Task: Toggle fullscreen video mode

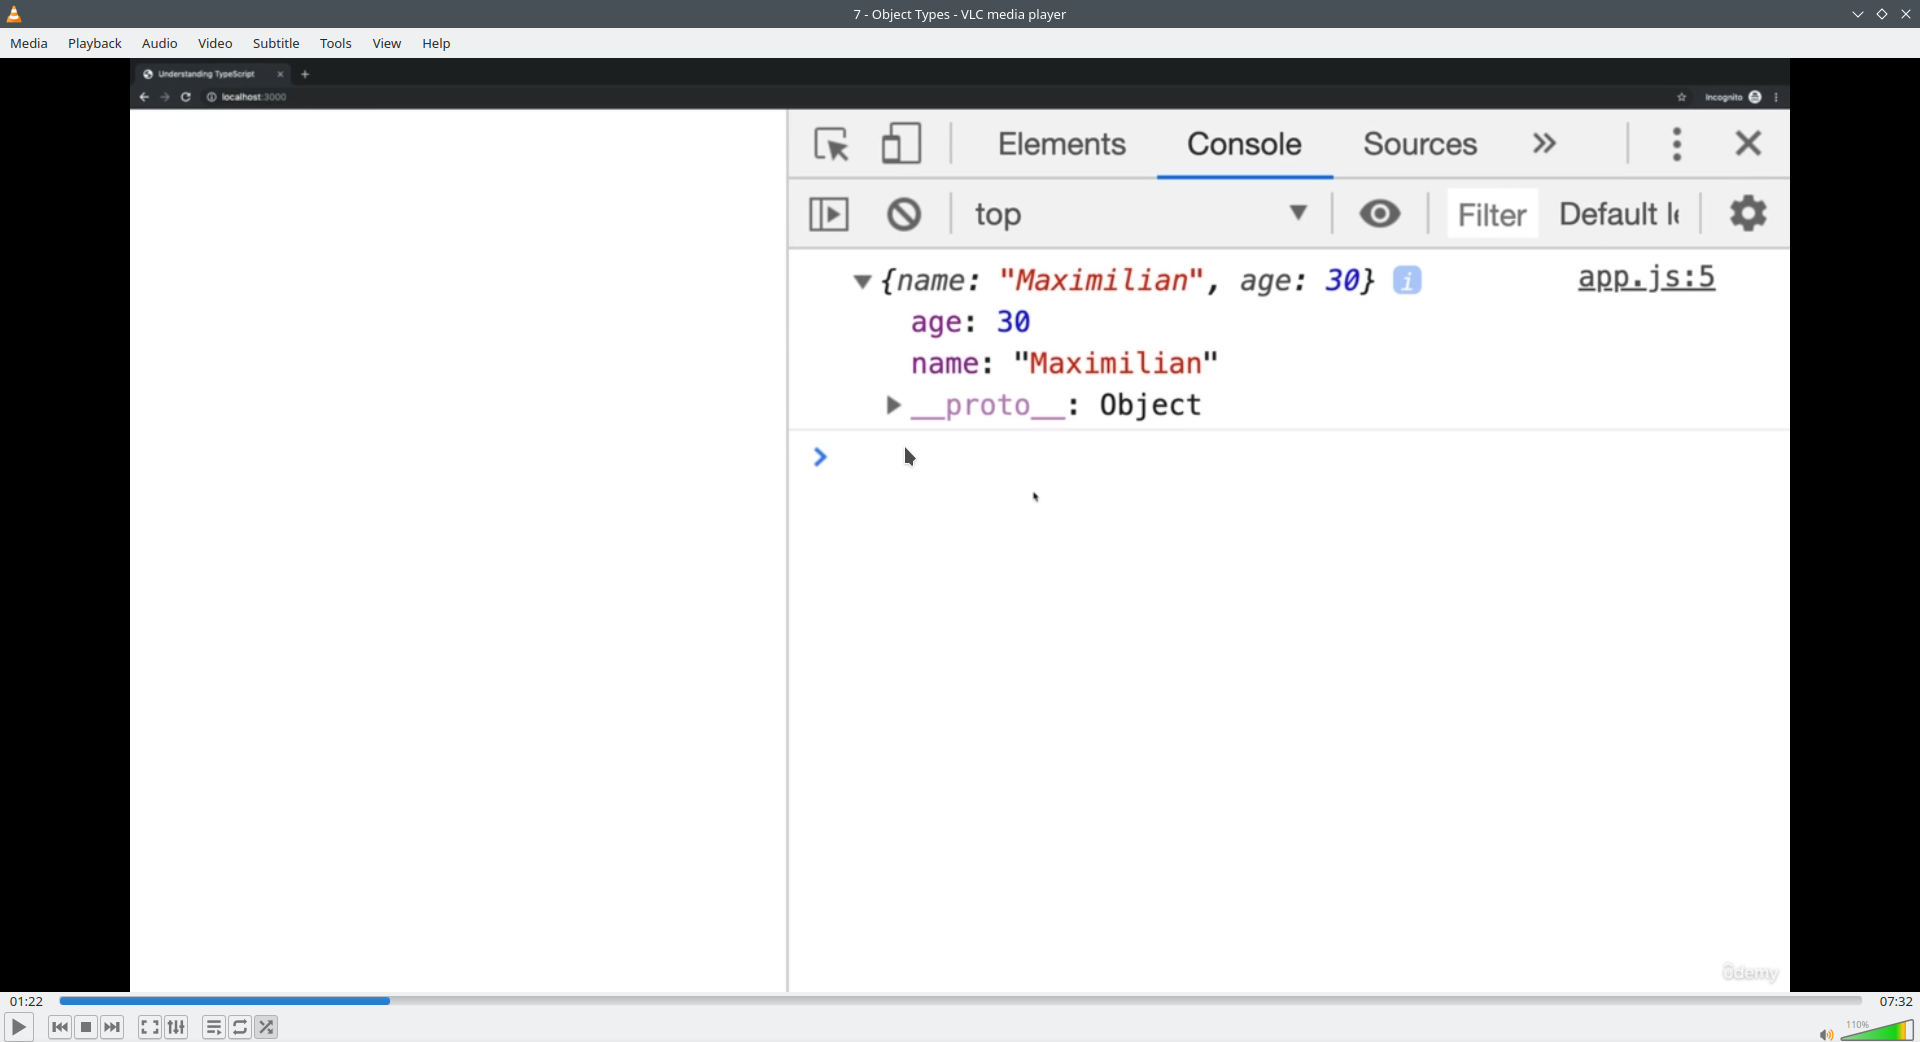Action: coord(150,1027)
